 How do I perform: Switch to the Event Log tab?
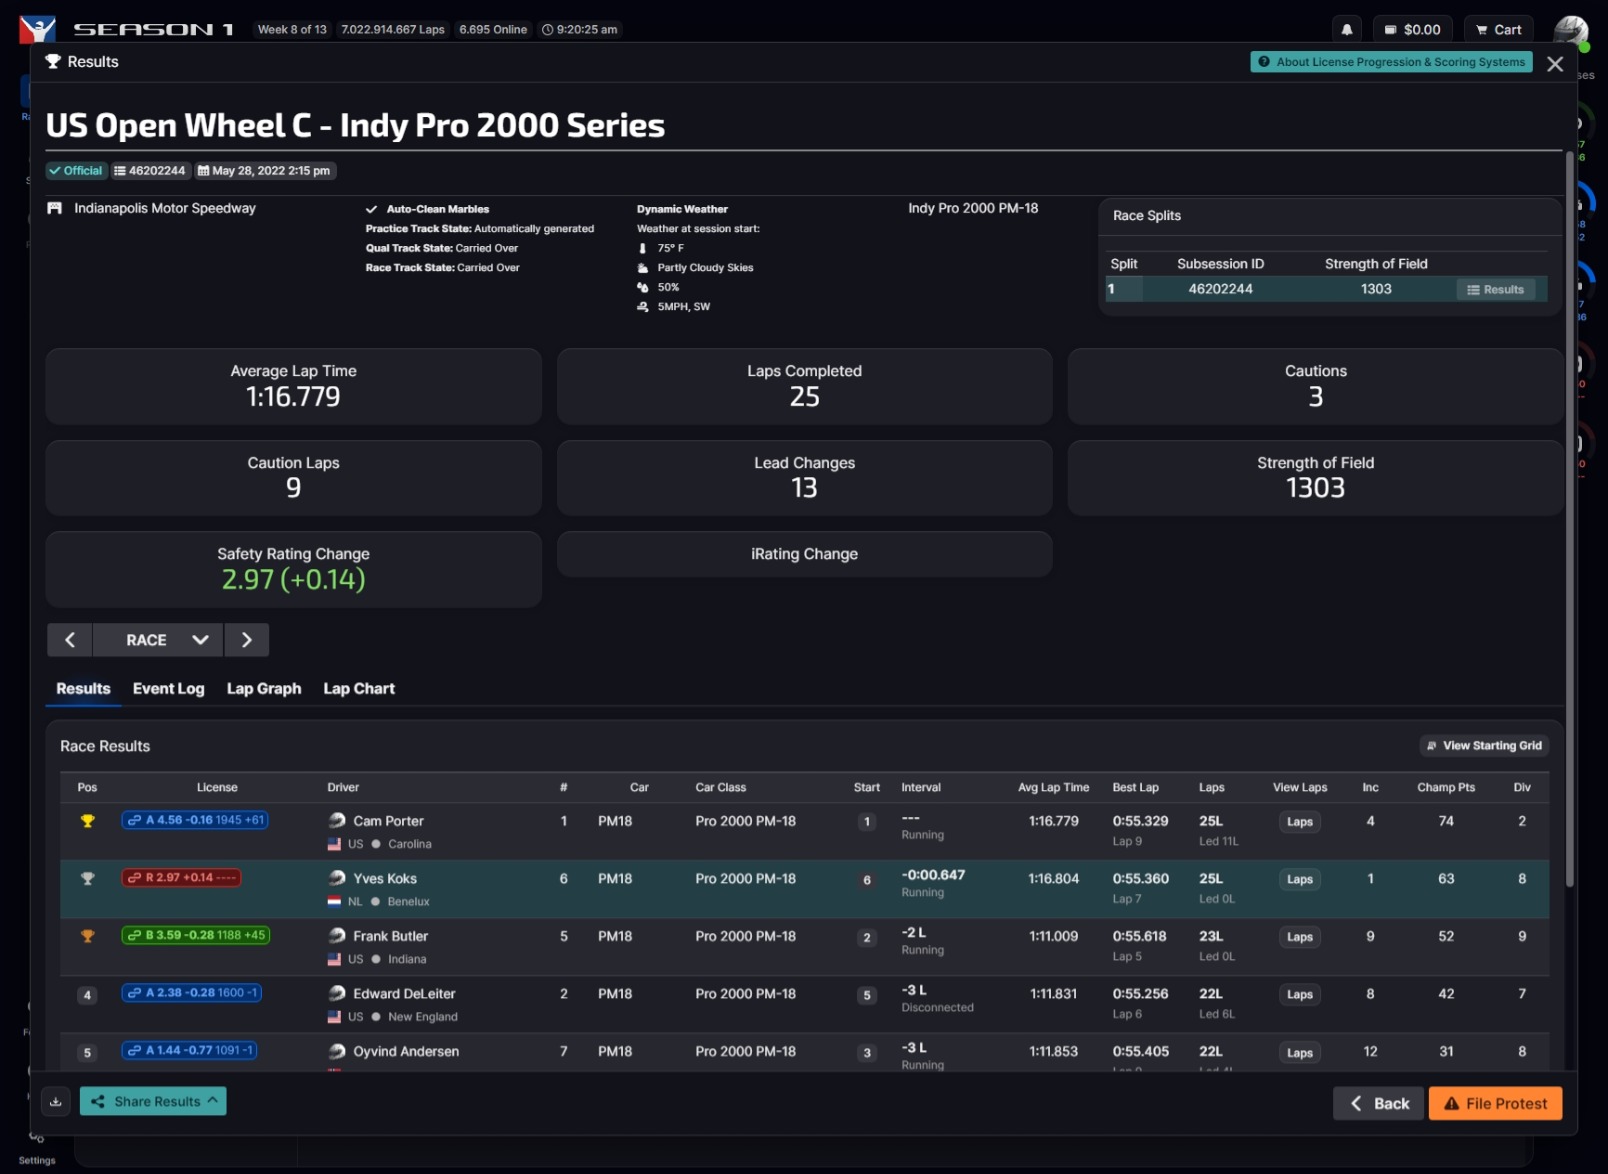click(168, 689)
